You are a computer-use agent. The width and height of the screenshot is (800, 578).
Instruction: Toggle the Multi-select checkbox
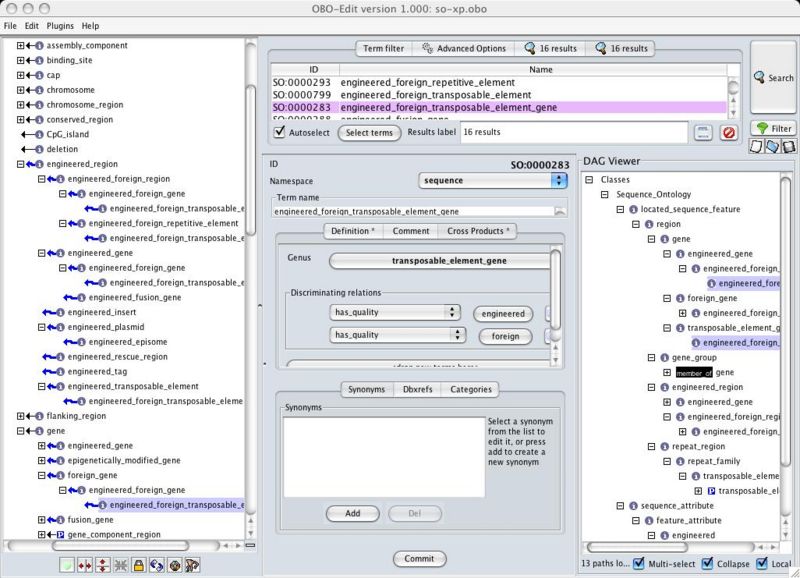[638, 563]
